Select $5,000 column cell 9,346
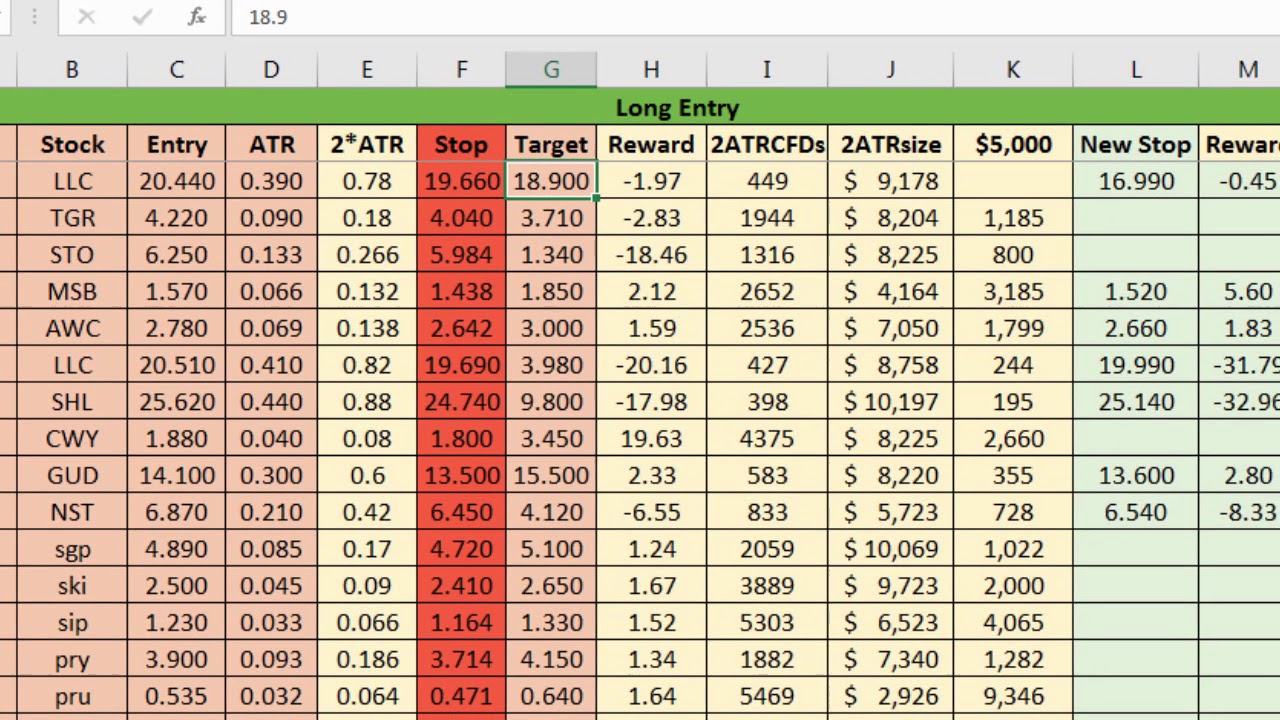 1013,696
